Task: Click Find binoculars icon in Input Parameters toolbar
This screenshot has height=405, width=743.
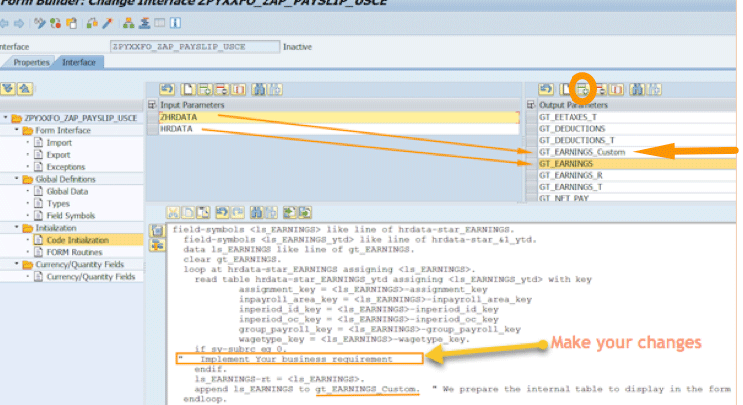Action: [x=258, y=89]
